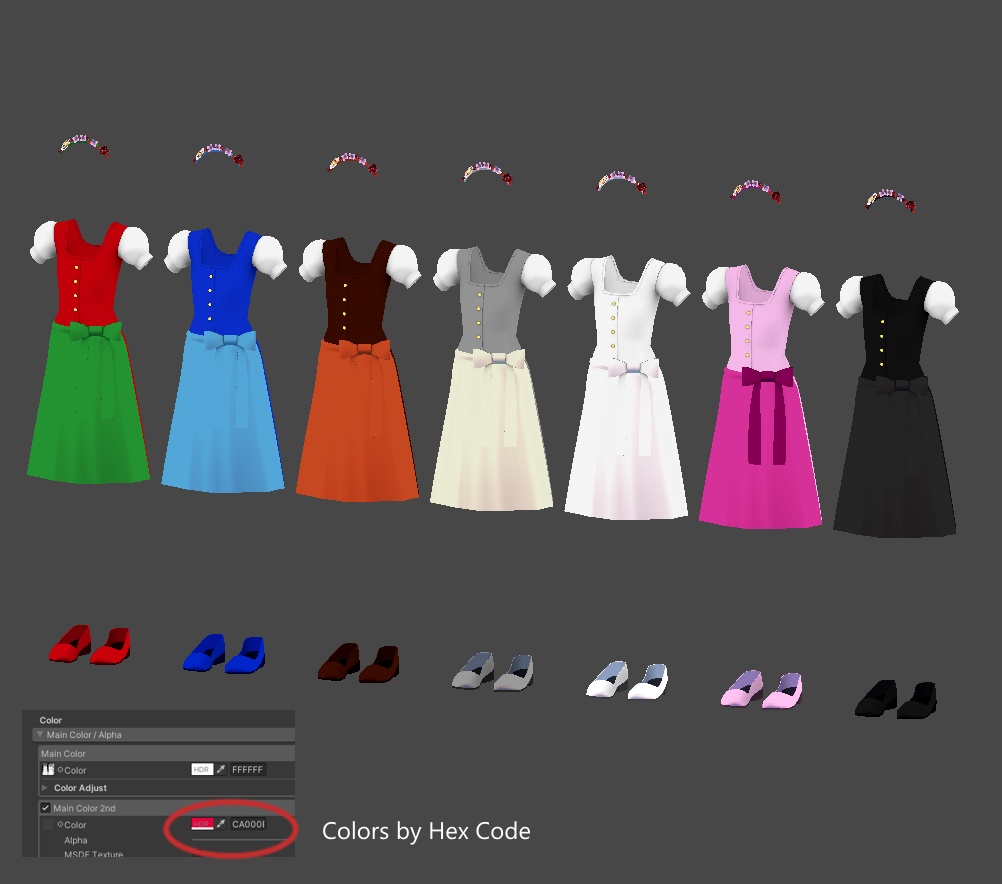The image size is (1002, 884).
Task: Edit the FFFFFF hex code field
Action: [247, 770]
